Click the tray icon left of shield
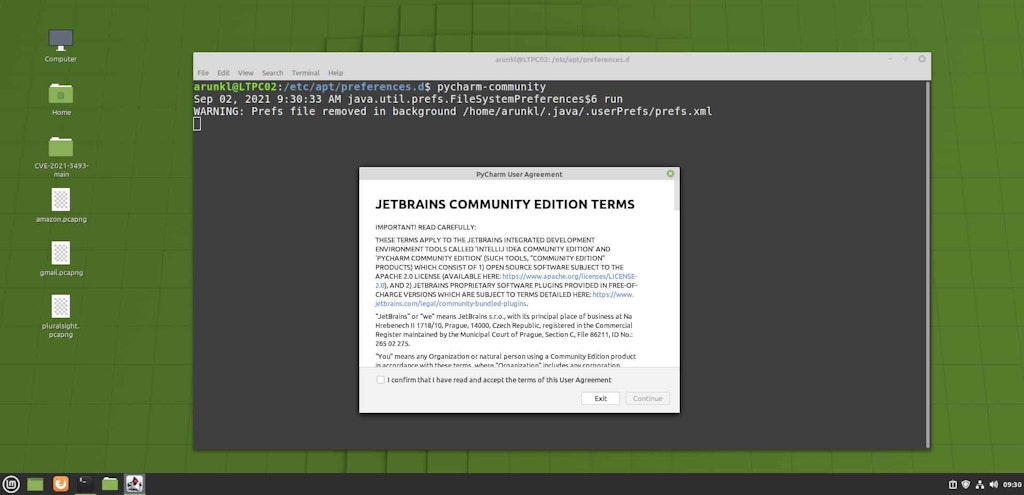The height and width of the screenshot is (495, 1024). [x=952, y=485]
